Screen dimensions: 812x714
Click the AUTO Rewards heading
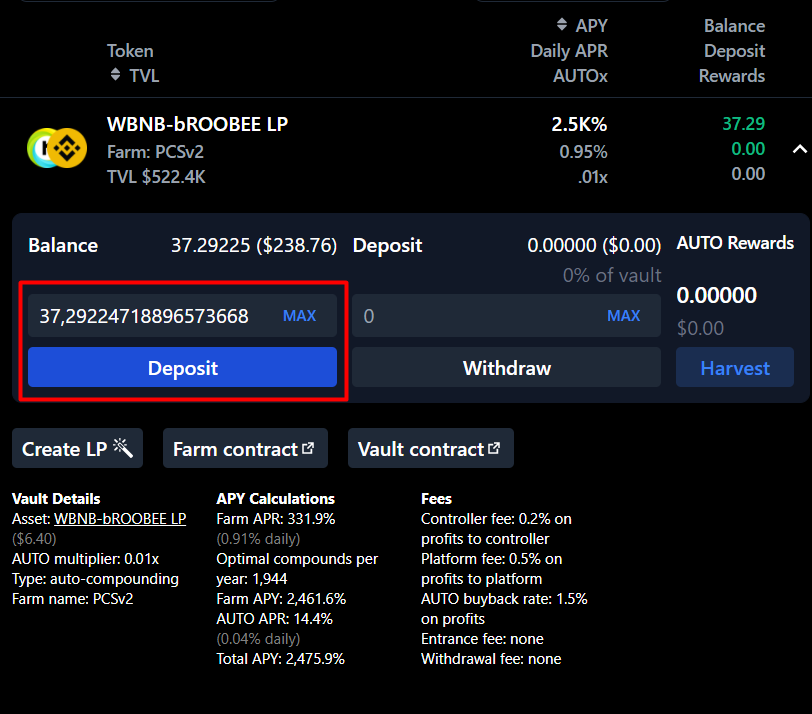pyautogui.click(x=735, y=243)
